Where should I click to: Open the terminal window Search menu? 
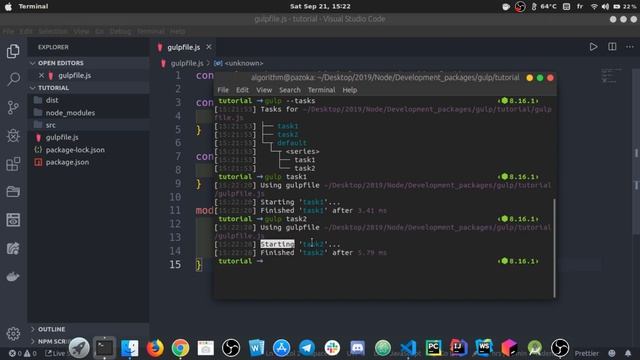tap(290, 90)
